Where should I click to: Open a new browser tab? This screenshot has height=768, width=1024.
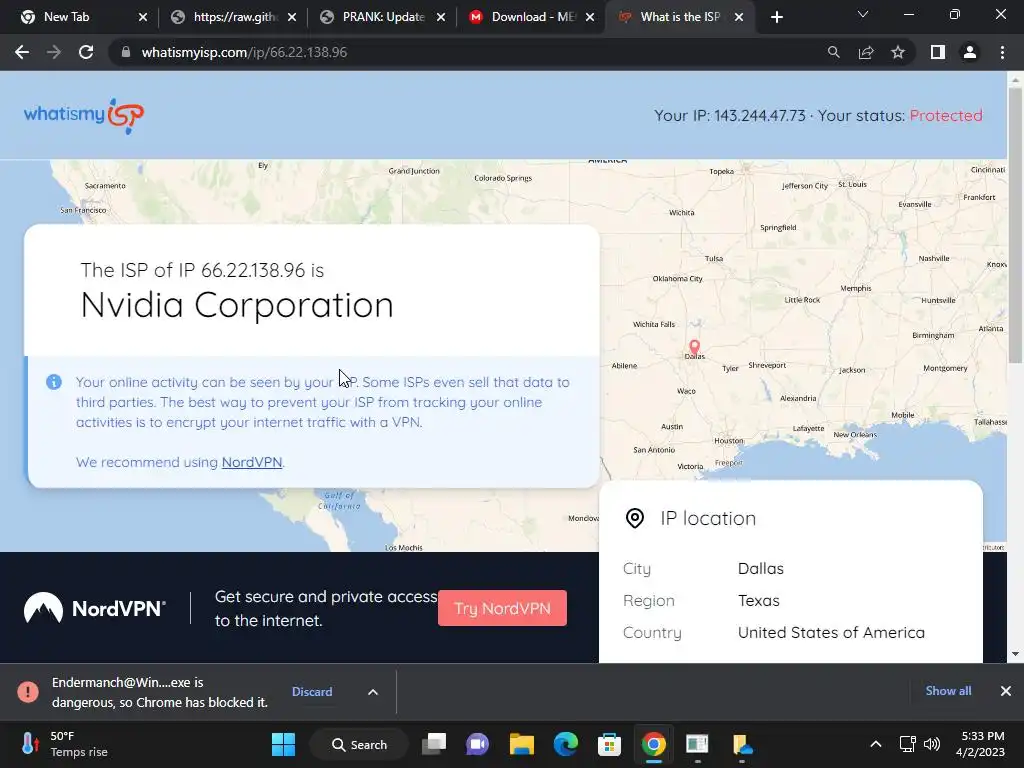[776, 17]
